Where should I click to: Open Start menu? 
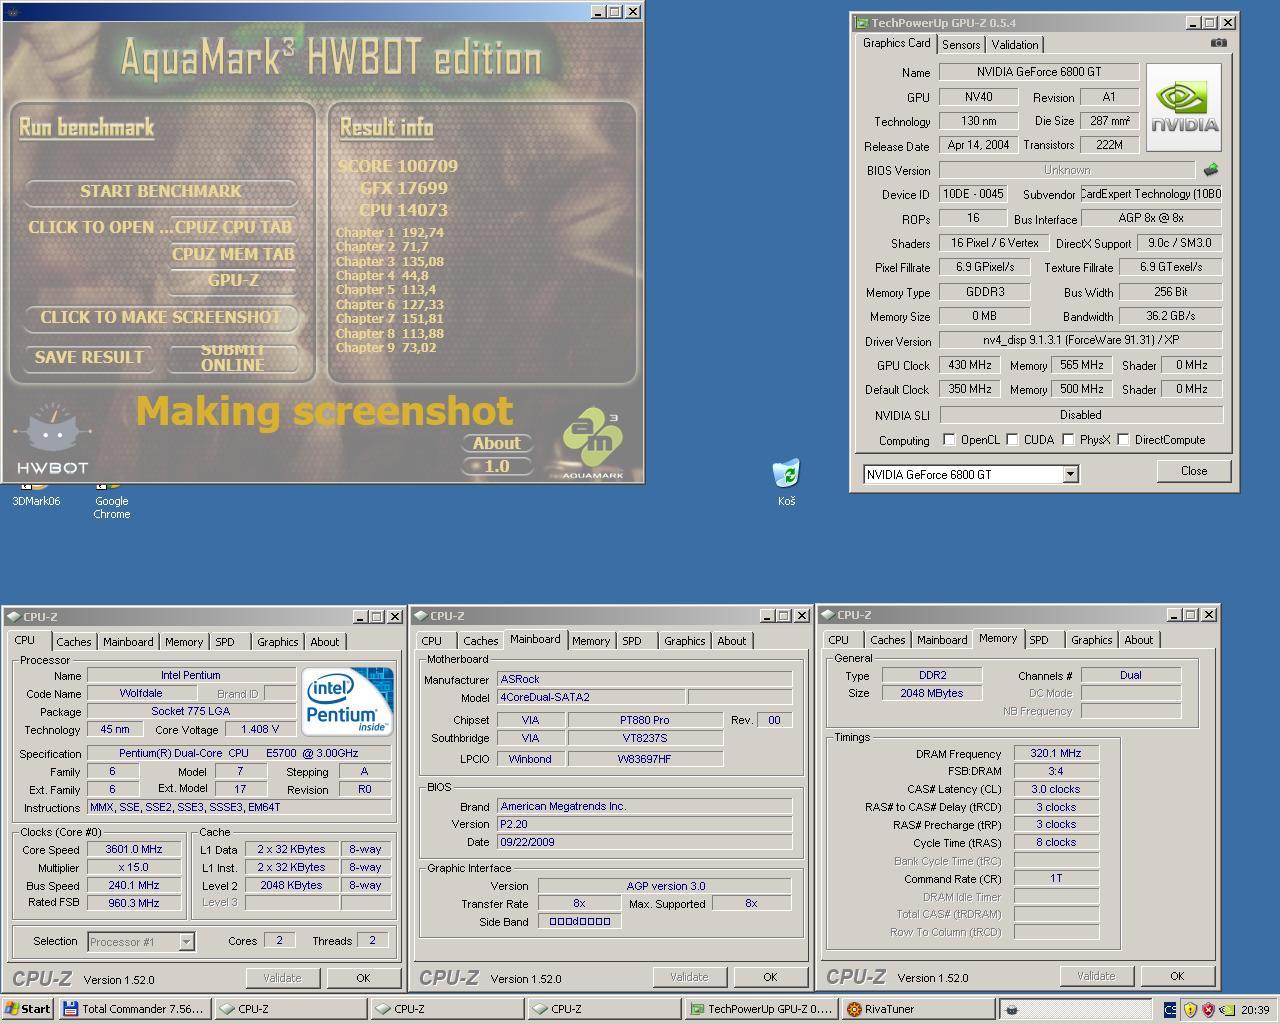click(x=28, y=1009)
